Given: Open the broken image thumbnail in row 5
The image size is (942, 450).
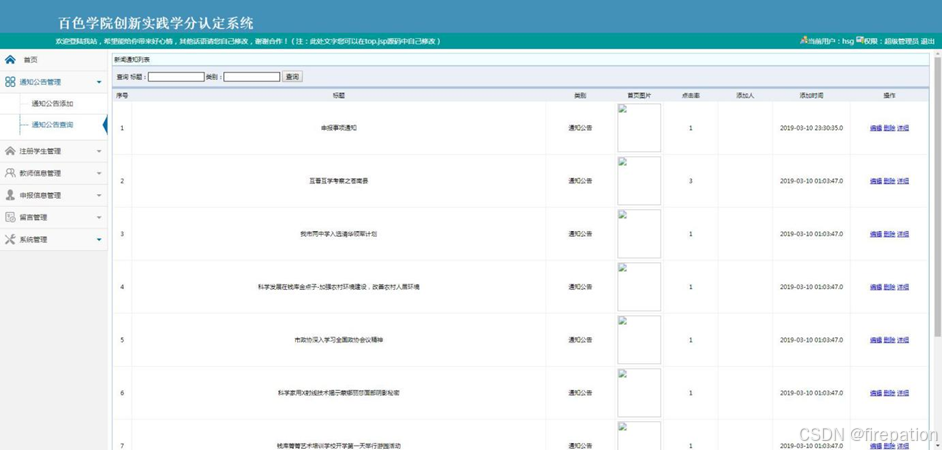Looking at the screenshot, I should coord(639,340).
